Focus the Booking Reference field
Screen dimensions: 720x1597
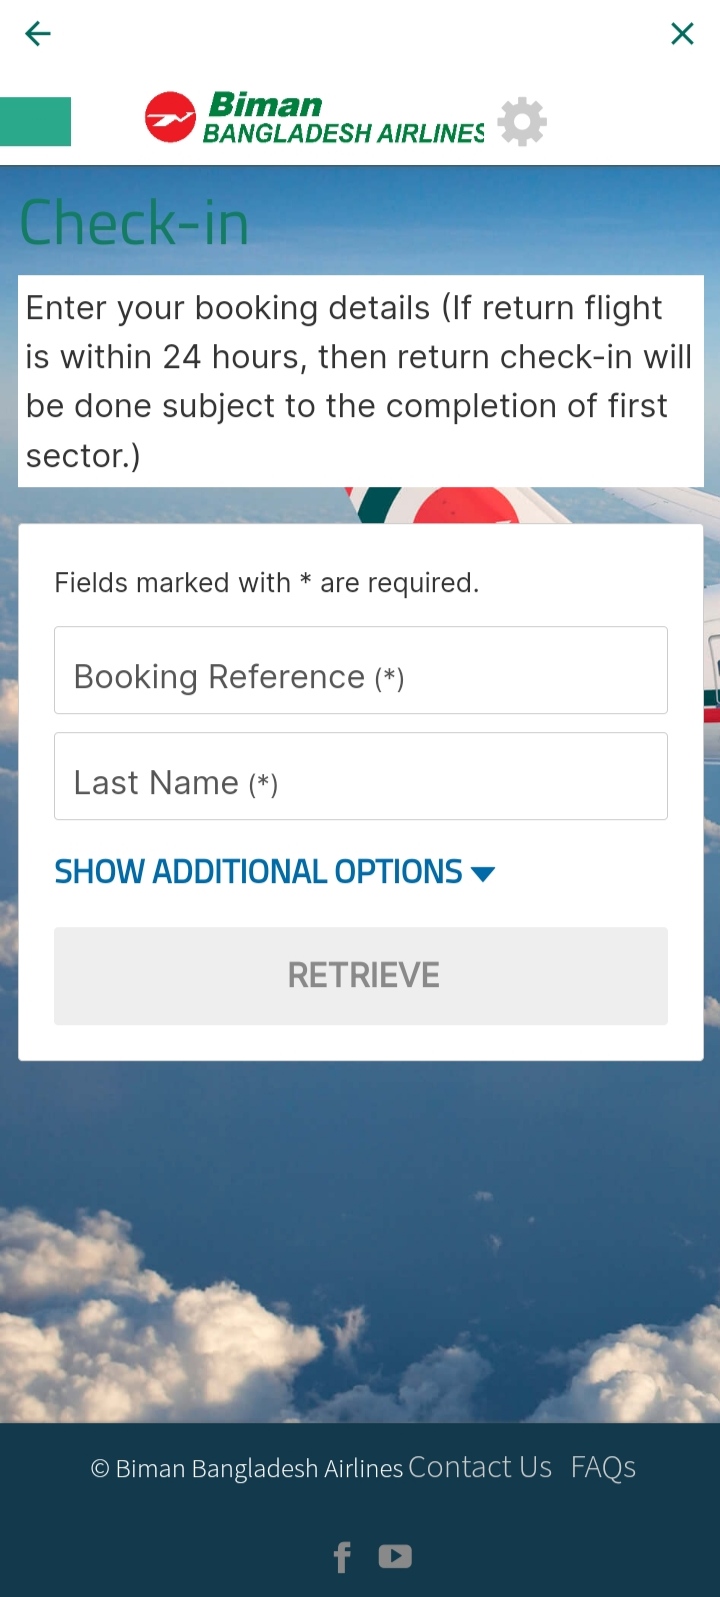[x=361, y=670]
